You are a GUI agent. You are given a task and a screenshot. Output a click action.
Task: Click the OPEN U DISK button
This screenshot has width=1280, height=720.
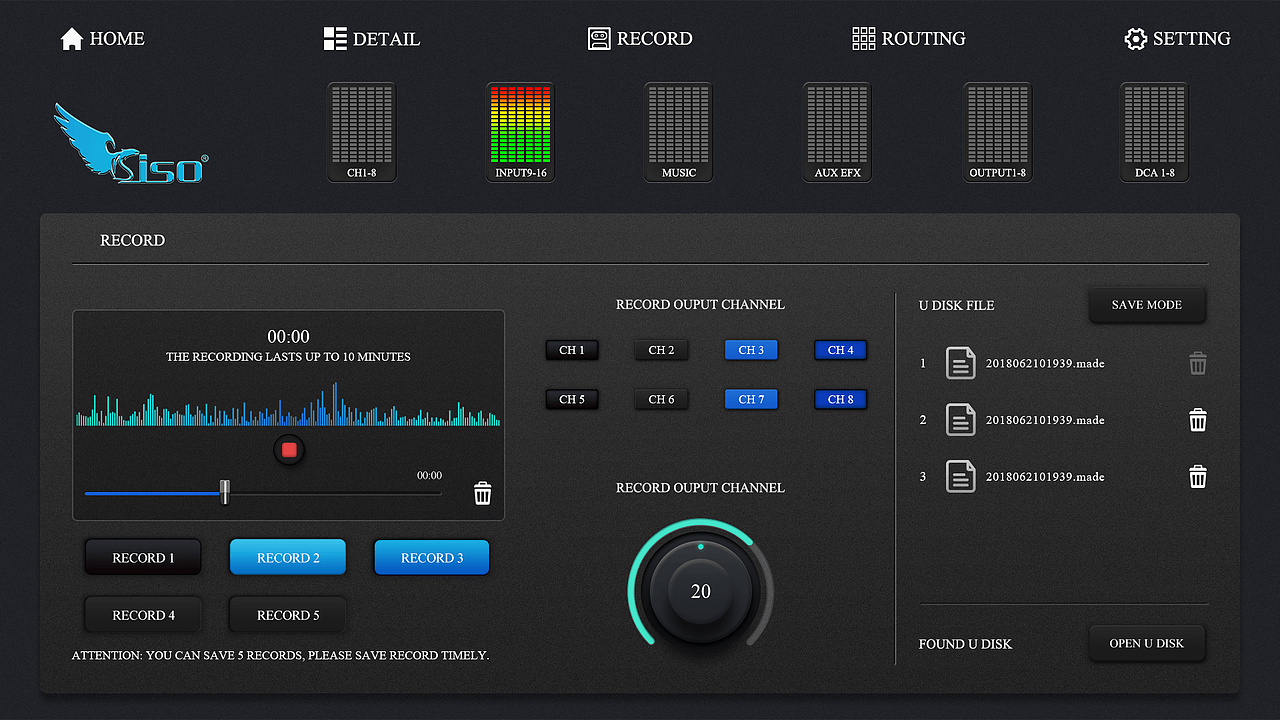(1147, 643)
